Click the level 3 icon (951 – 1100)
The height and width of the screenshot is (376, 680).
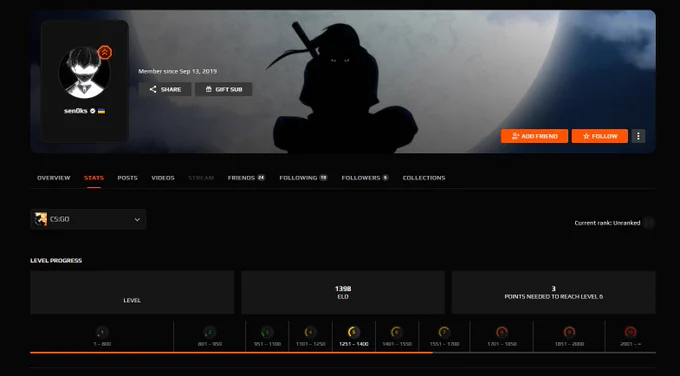[x=267, y=333]
